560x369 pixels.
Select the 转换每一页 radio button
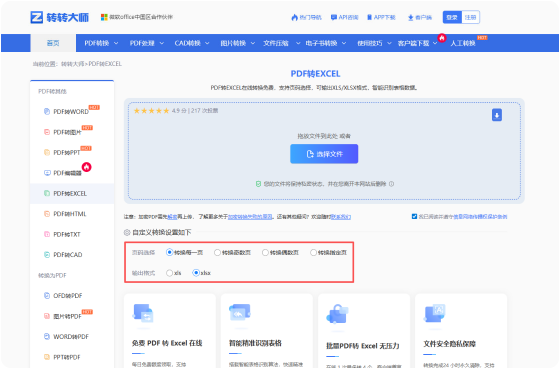(x=170, y=253)
